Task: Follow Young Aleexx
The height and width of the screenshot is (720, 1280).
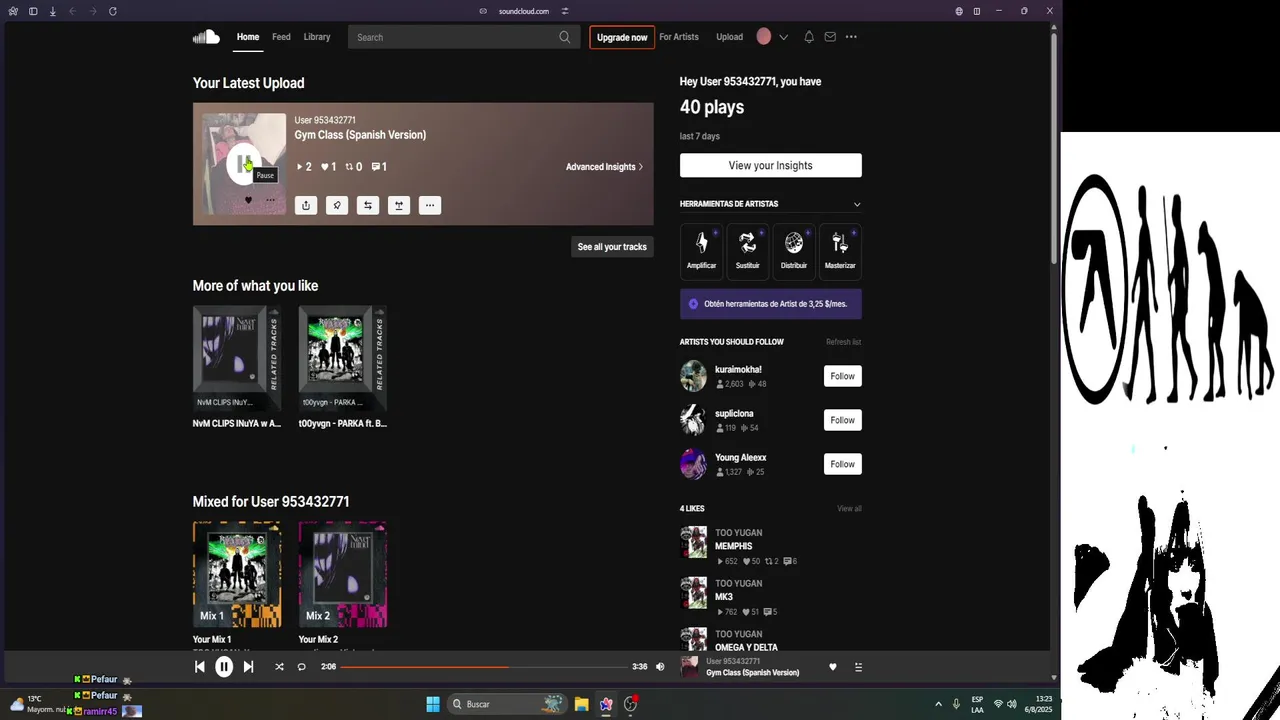Action: (843, 464)
